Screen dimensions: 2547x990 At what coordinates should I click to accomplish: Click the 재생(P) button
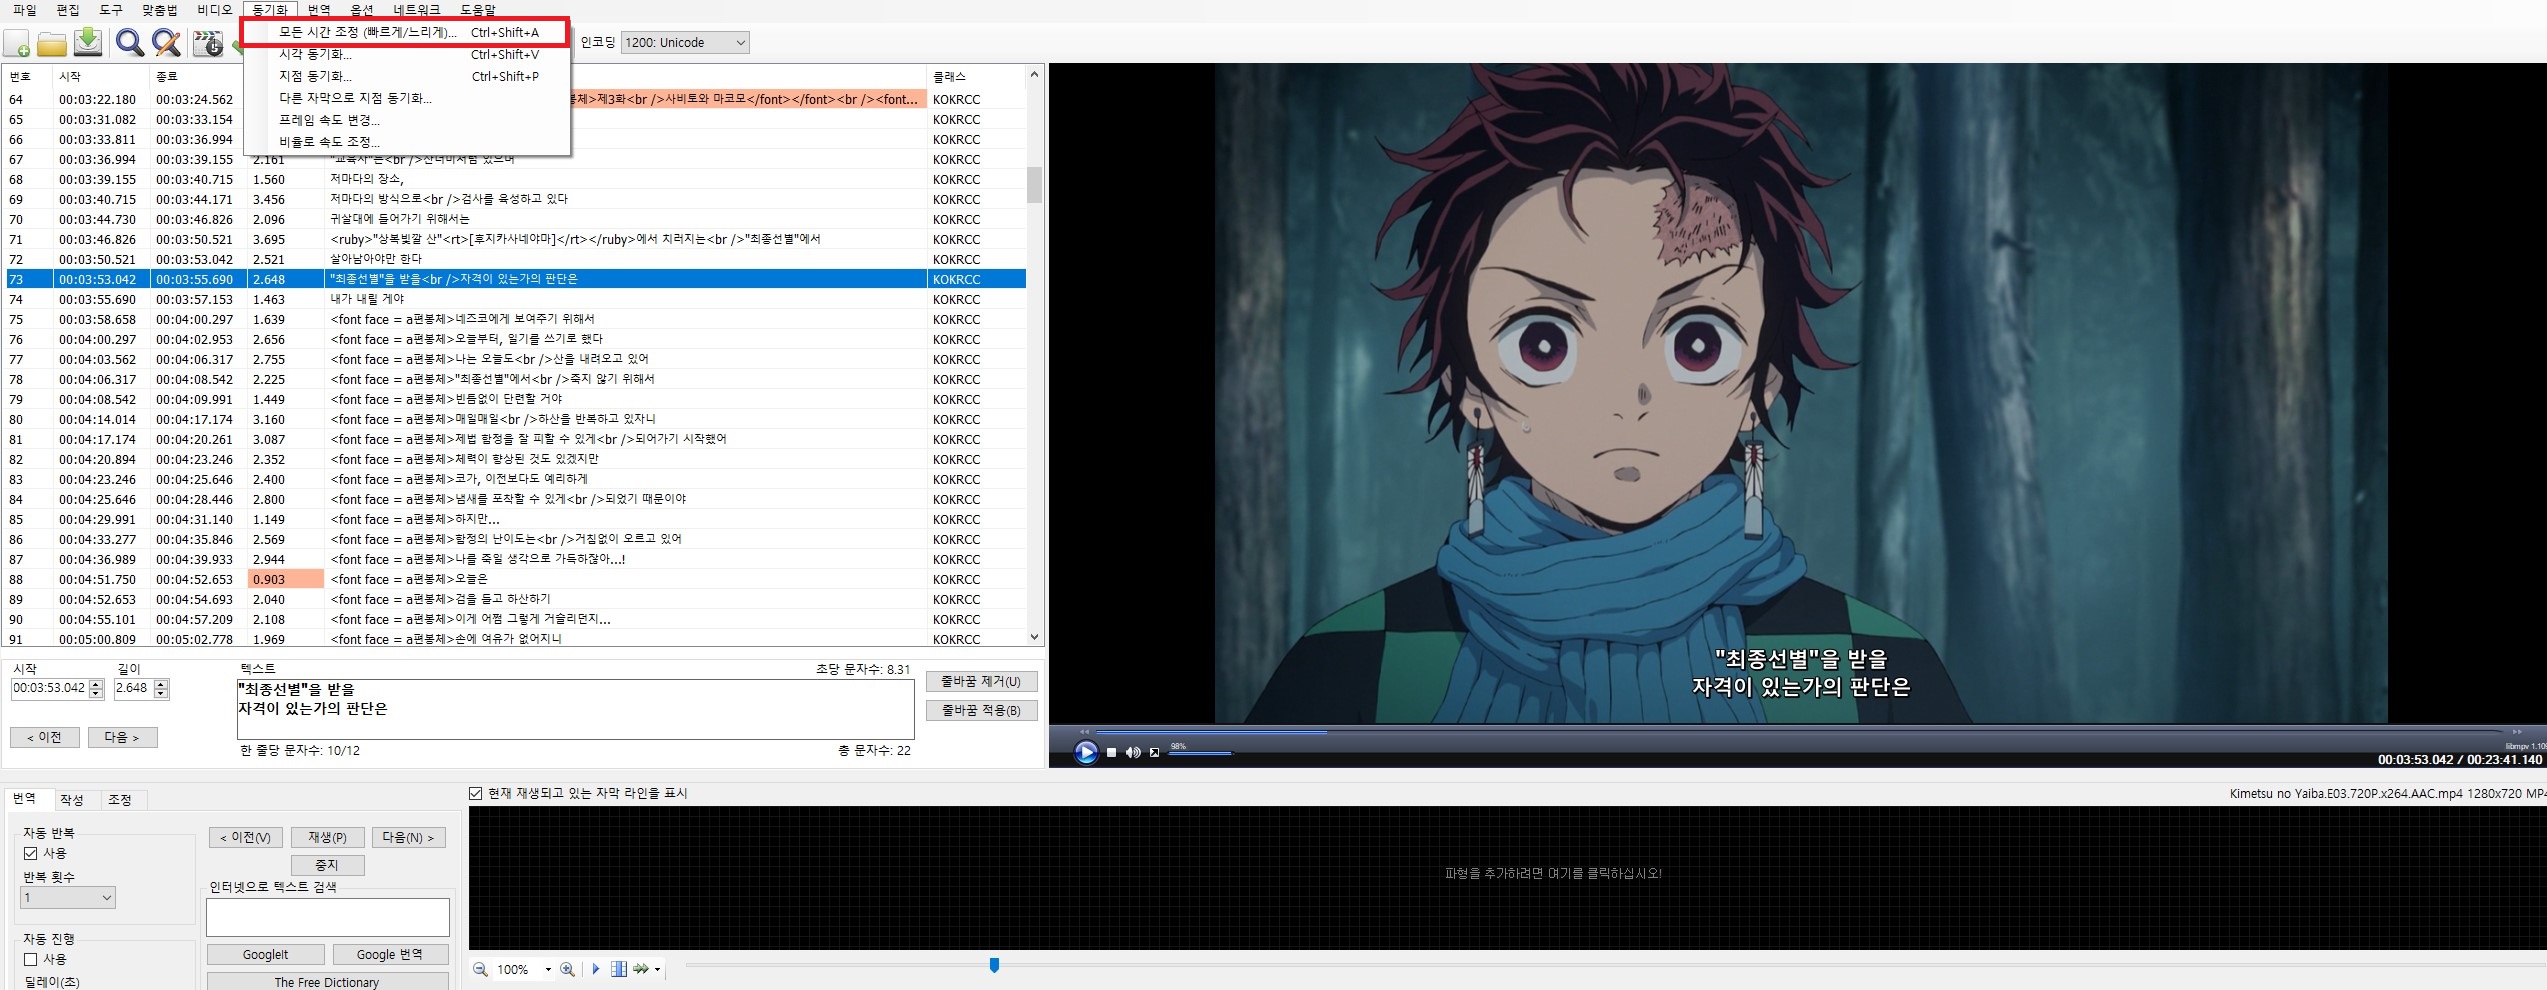pyautogui.click(x=327, y=837)
